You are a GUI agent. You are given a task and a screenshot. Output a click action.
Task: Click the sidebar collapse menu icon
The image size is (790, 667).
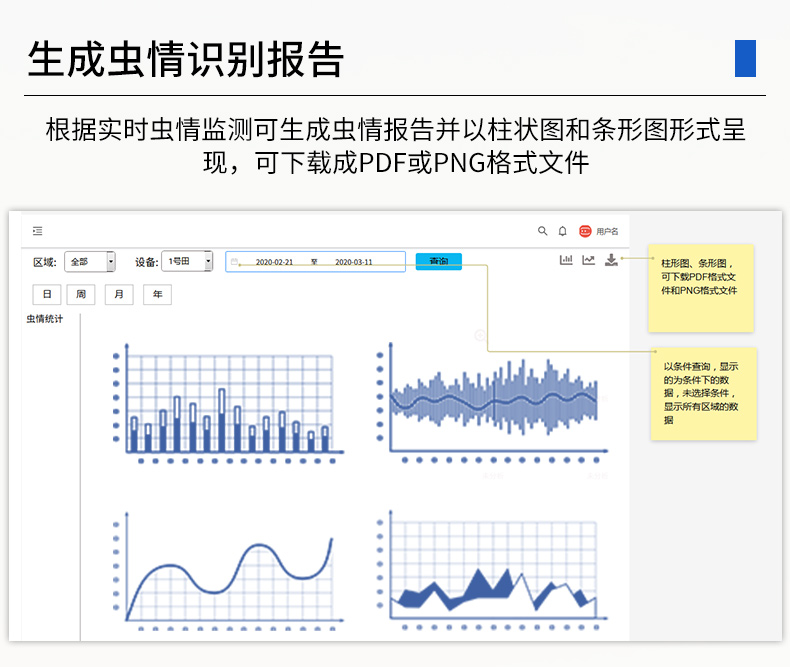37,231
